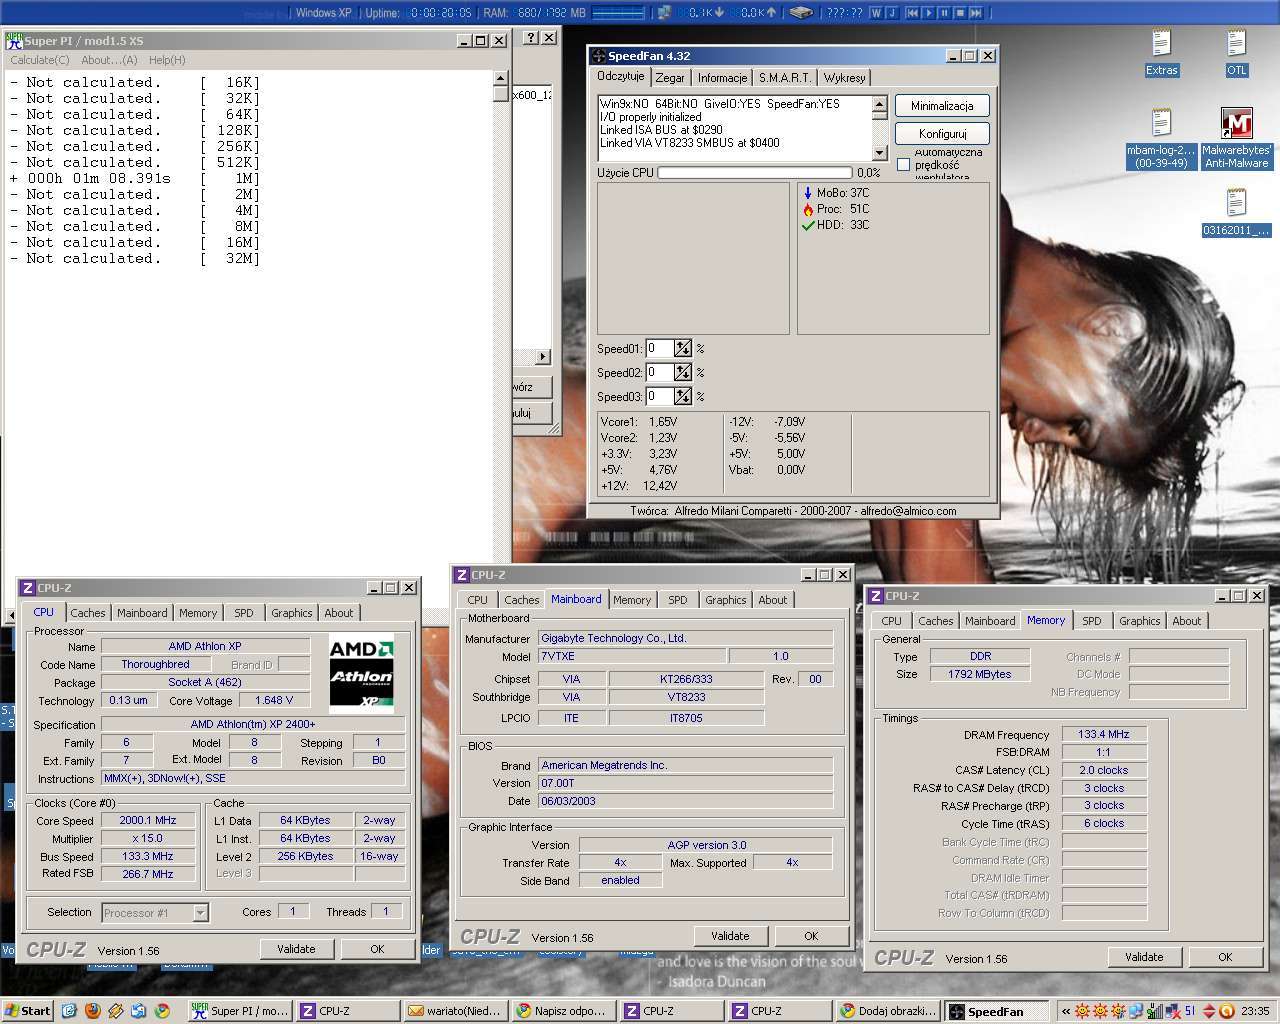
Task: Click network monitor icon on top toolbar
Action: coord(664,13)
